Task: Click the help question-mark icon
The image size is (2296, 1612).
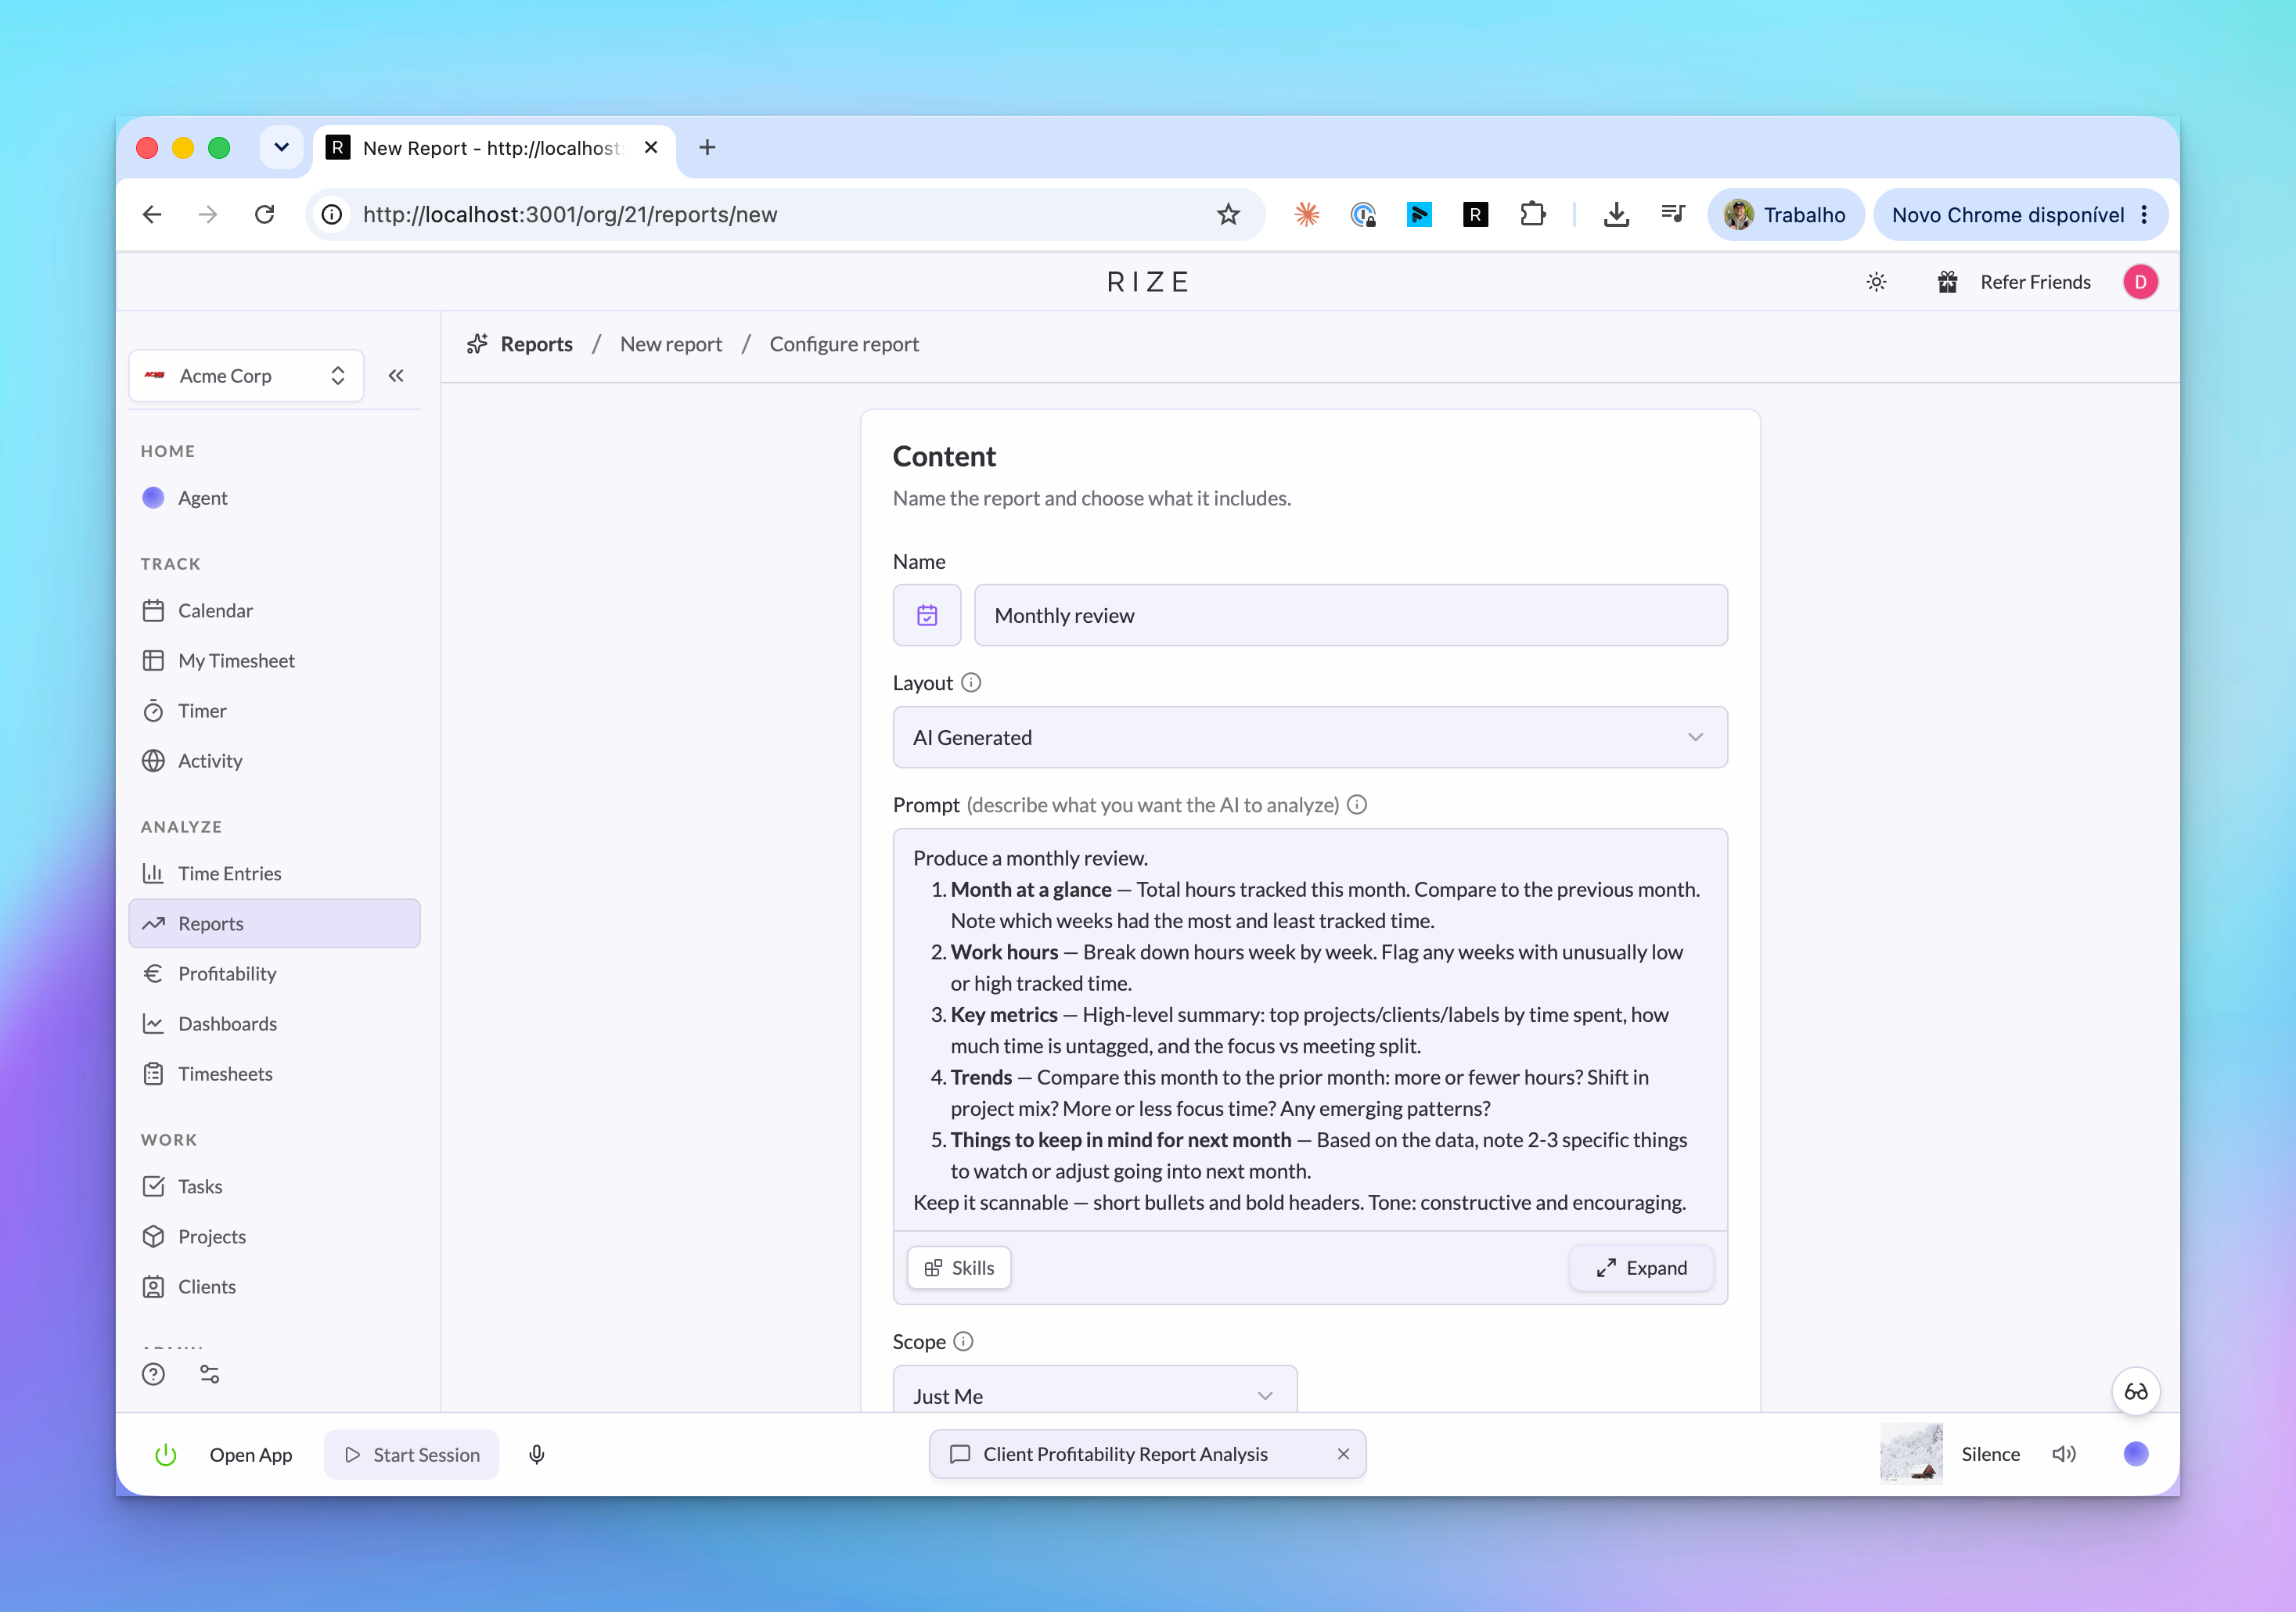Action: point(153,1374)
